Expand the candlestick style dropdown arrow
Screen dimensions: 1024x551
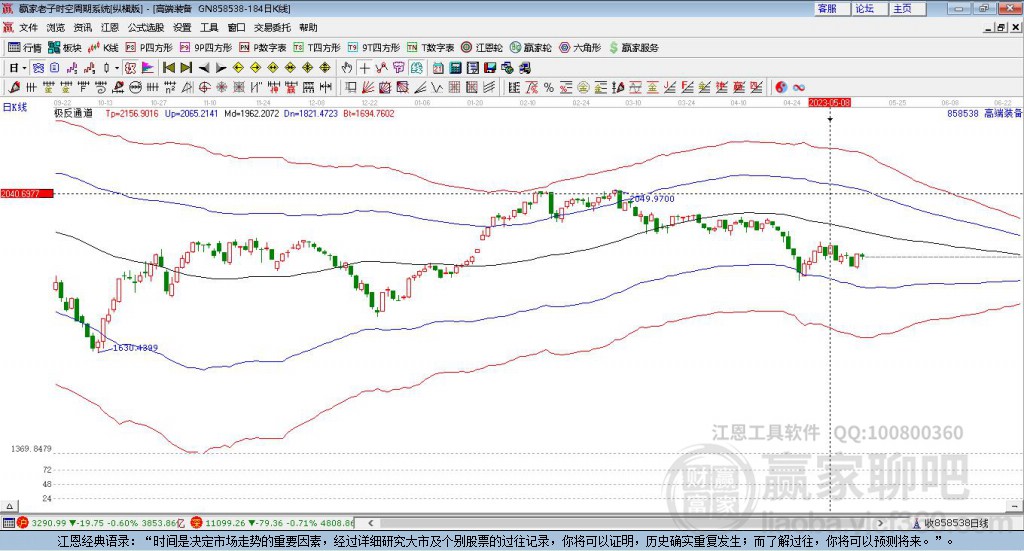(117, 68)
